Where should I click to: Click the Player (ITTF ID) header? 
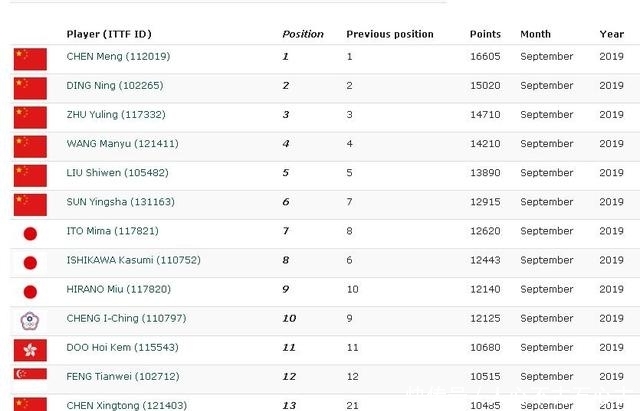click(109, 34)
